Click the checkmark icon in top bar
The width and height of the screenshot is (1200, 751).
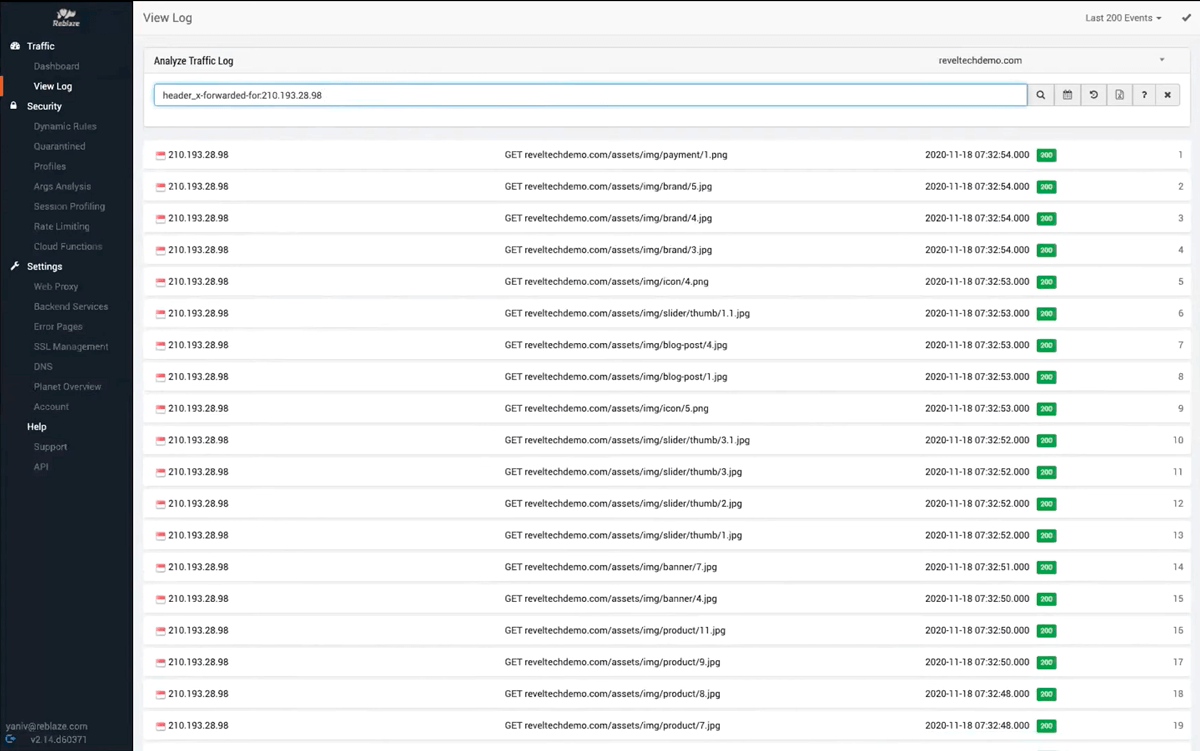click(x=1186, y=18)
